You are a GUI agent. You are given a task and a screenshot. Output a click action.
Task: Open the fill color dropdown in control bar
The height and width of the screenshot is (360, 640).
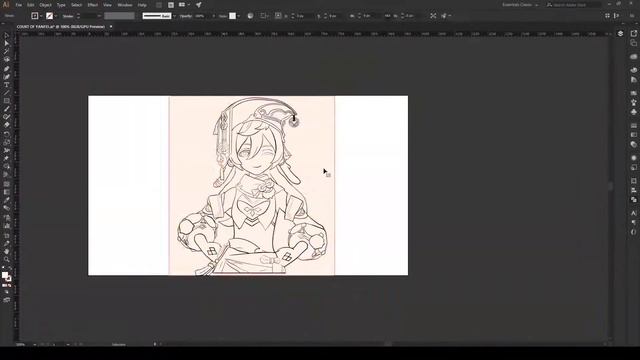click(x=41, y=16)
